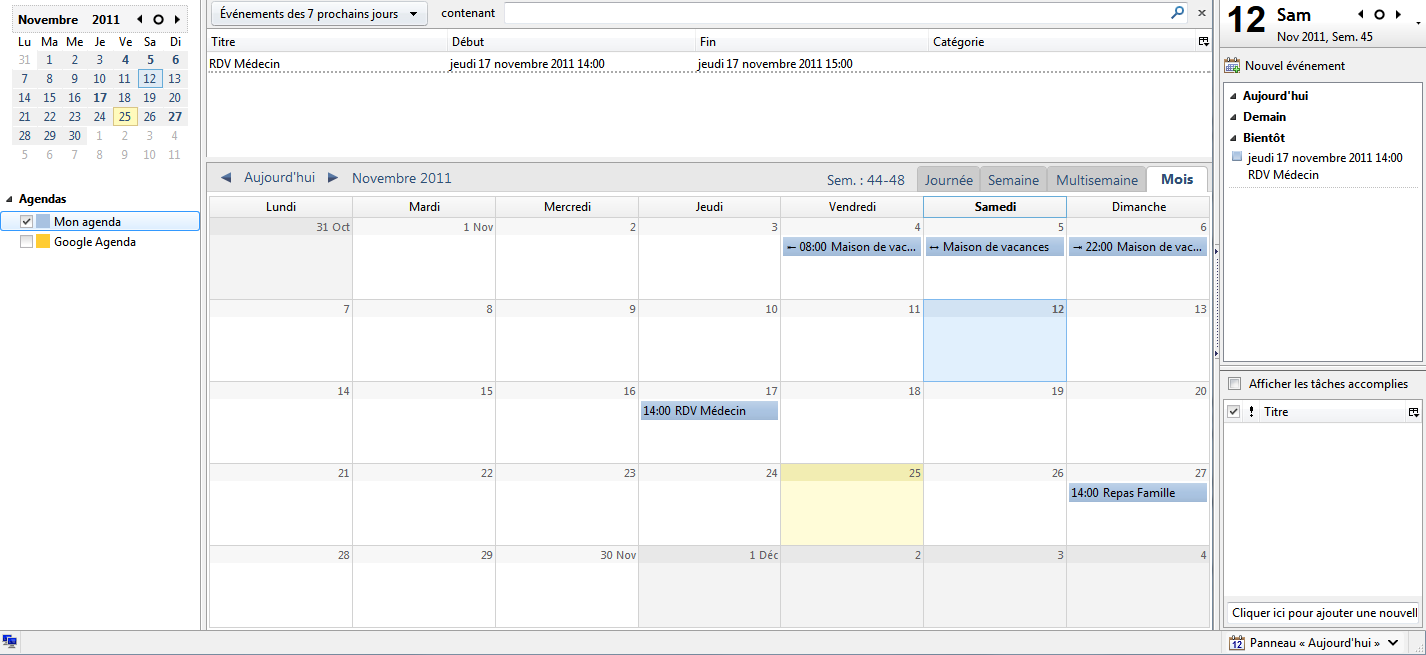Click the Samedi day column header
Screen dimensions: 1426x655
[995, 207]
